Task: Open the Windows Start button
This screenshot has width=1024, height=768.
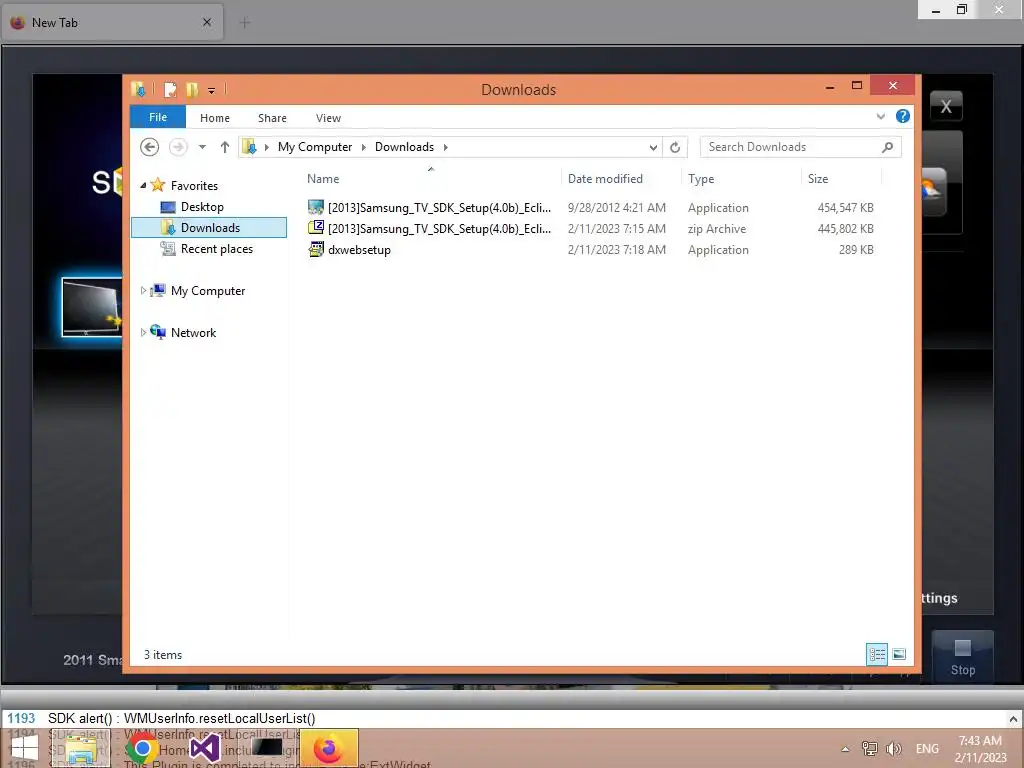Action: [24, 748]
